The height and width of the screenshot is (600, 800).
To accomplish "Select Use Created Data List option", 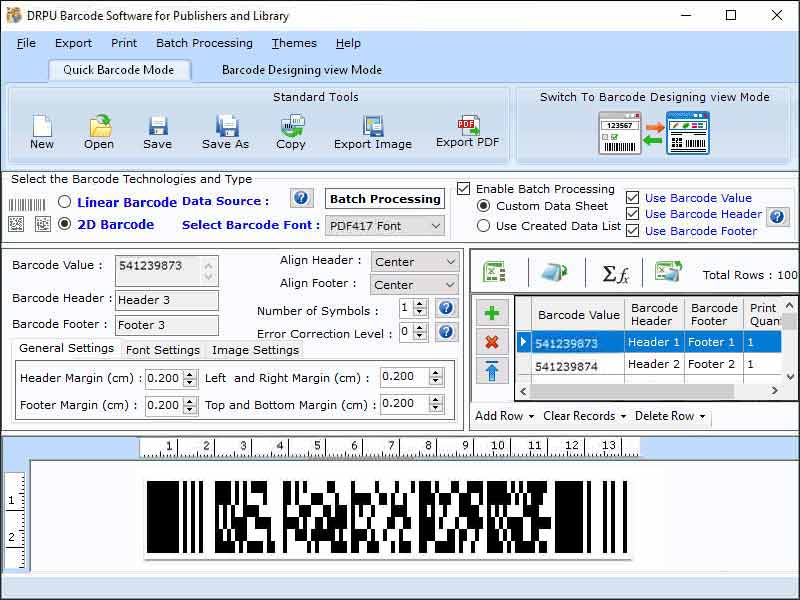I will pyautogui.click(x=484, y=225).
